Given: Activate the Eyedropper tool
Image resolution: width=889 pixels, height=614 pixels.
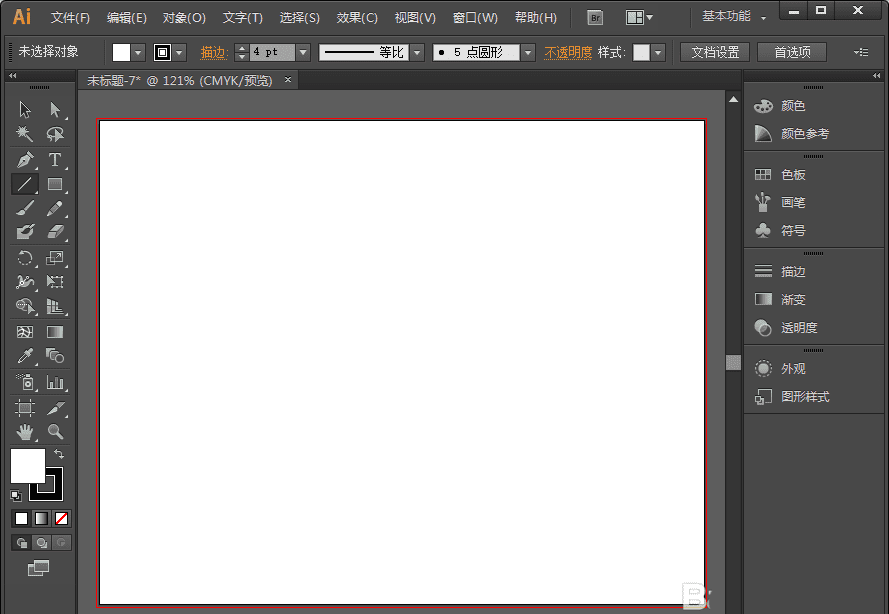Looking at the screenshot, I should (25, 356).
